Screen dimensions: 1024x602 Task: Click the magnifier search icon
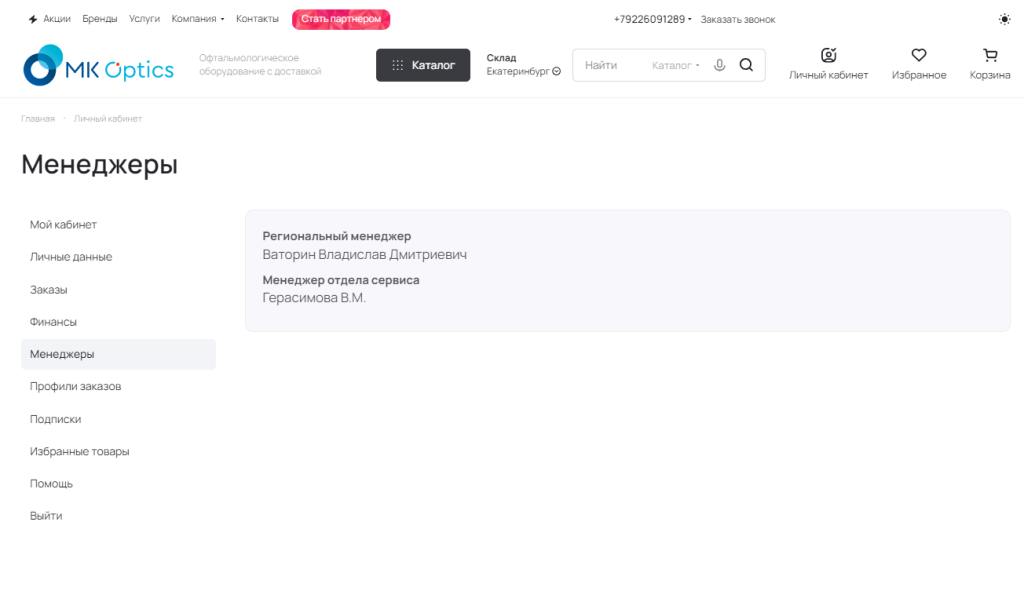(x=745, y=64)
